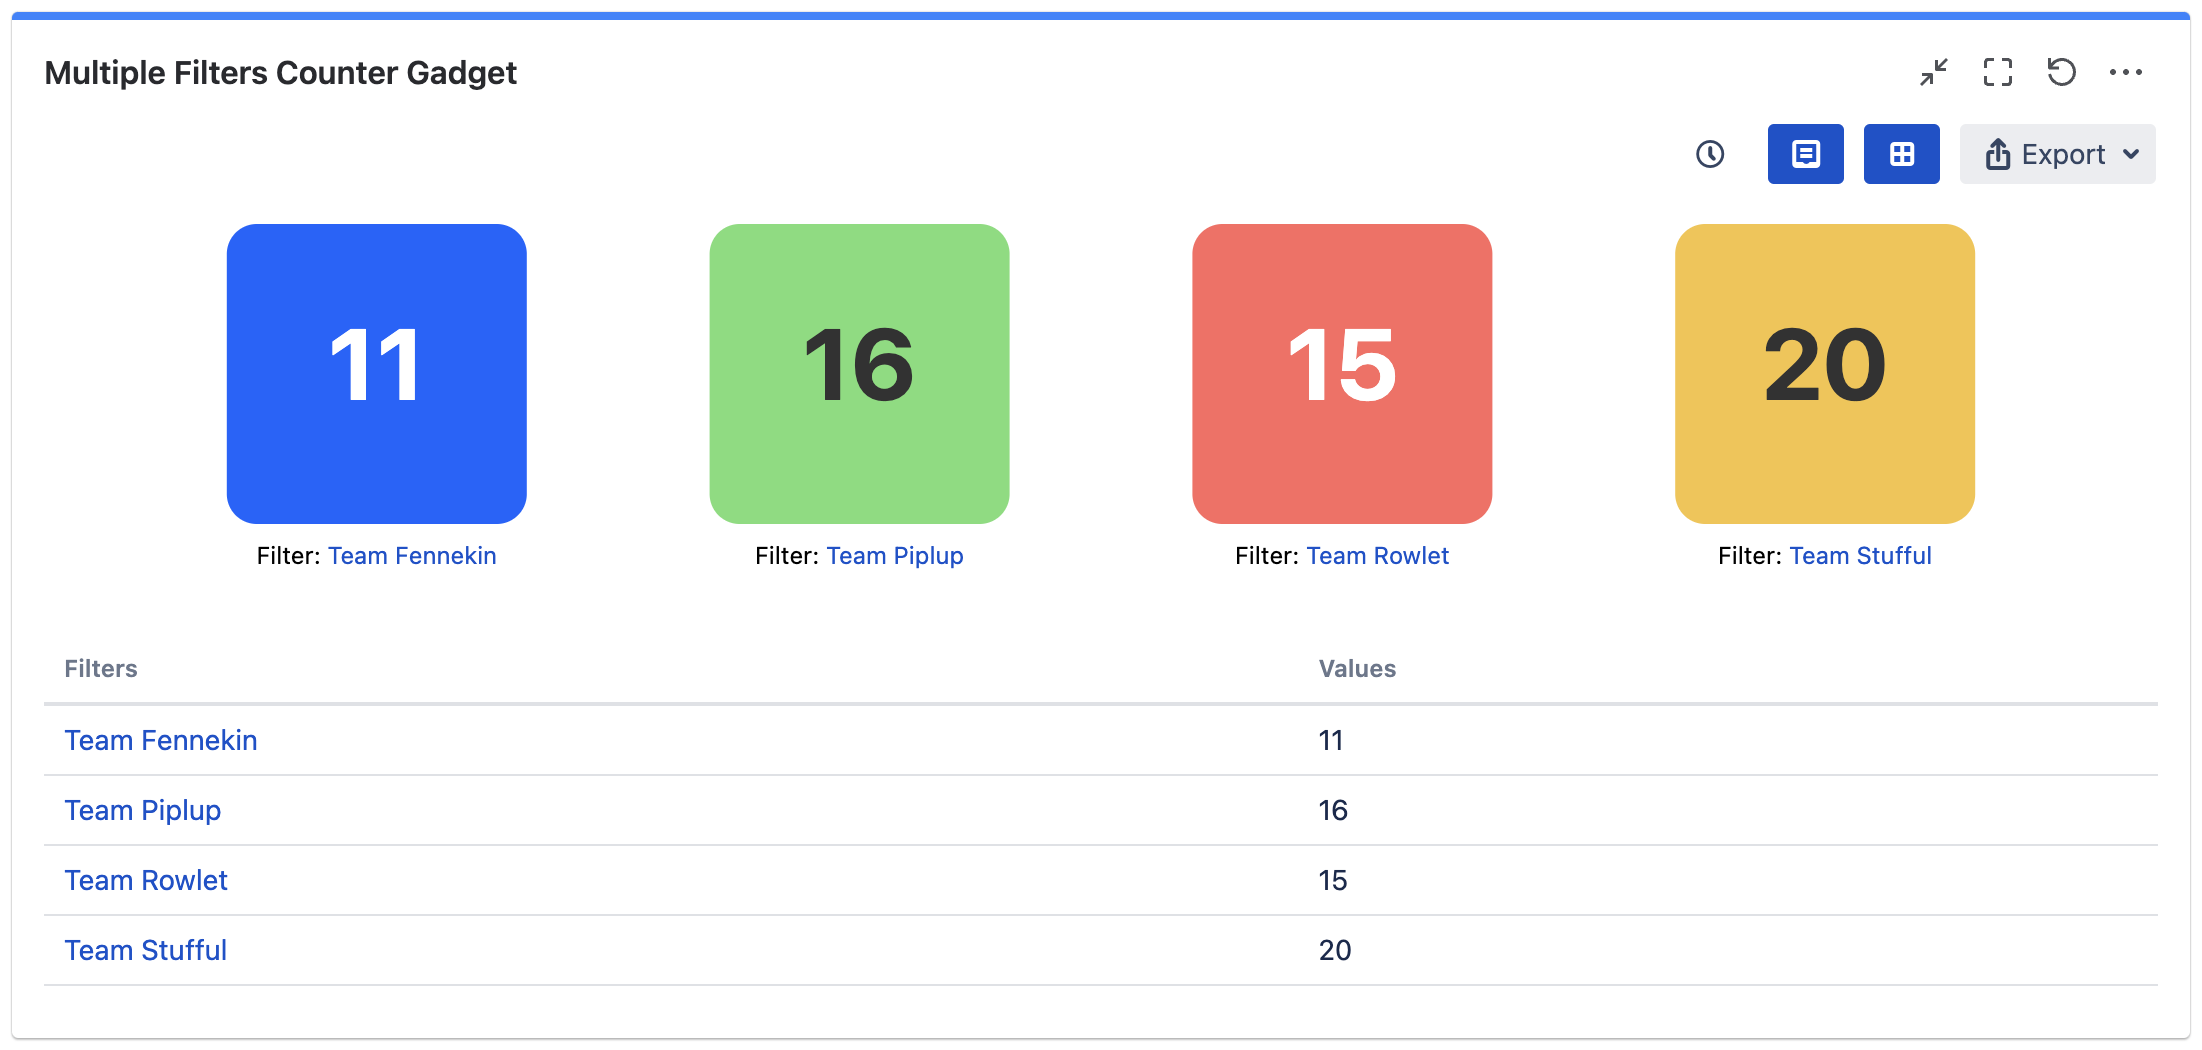2202x1050 pixels.
Task: Click the Export share icon
Action: 1998,154
